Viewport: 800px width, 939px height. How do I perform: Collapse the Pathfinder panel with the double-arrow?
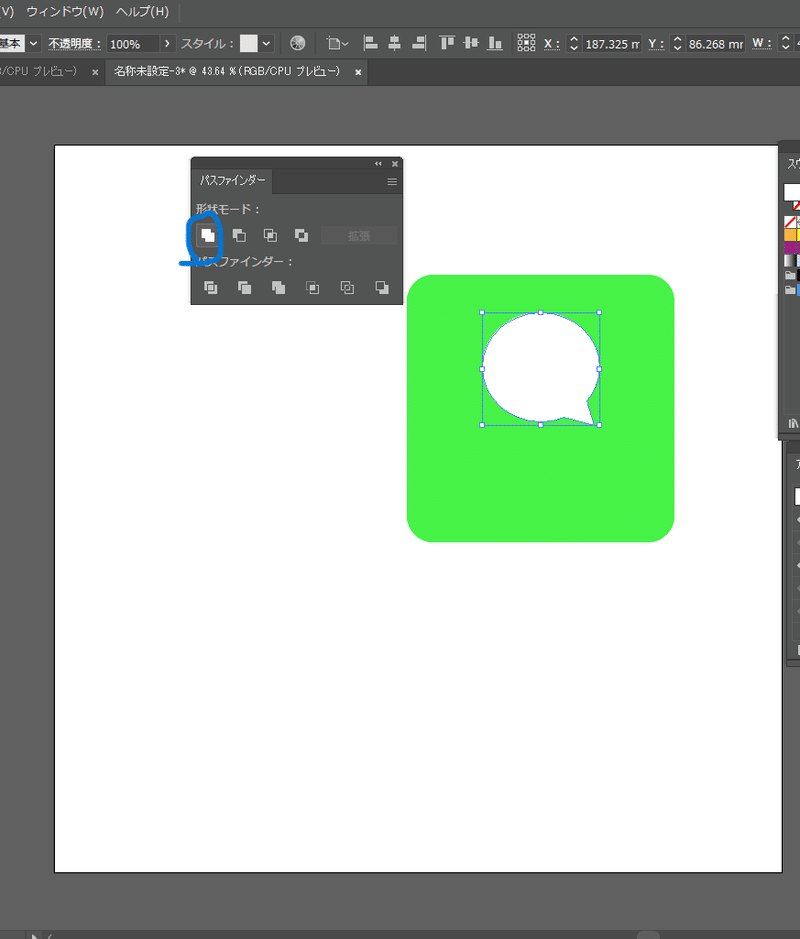(378, 163)
